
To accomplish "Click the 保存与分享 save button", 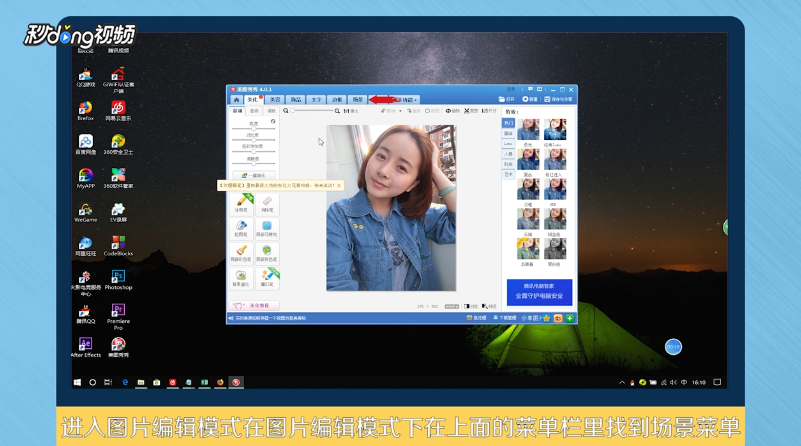I will point(558,99).
